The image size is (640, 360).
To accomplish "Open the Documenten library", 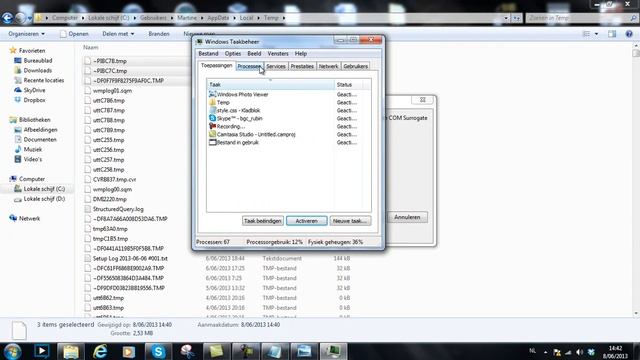I will click(35, 140).
